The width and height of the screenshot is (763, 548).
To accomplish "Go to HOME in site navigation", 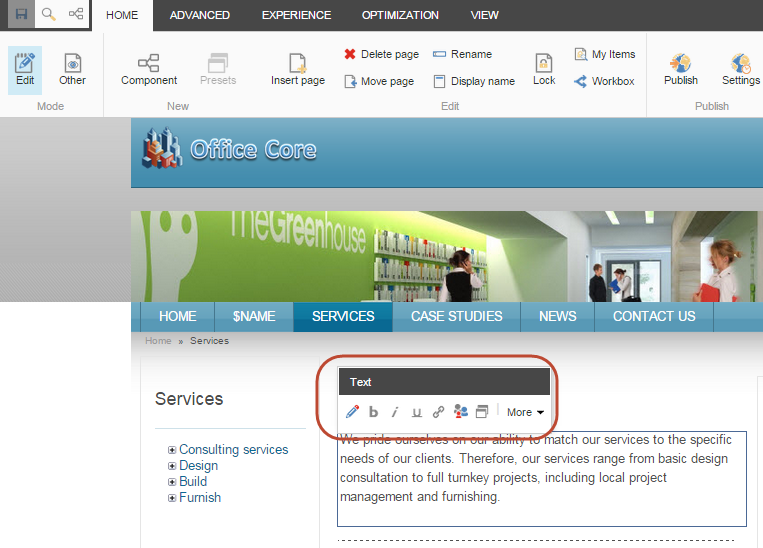I will tap(178, 316).
